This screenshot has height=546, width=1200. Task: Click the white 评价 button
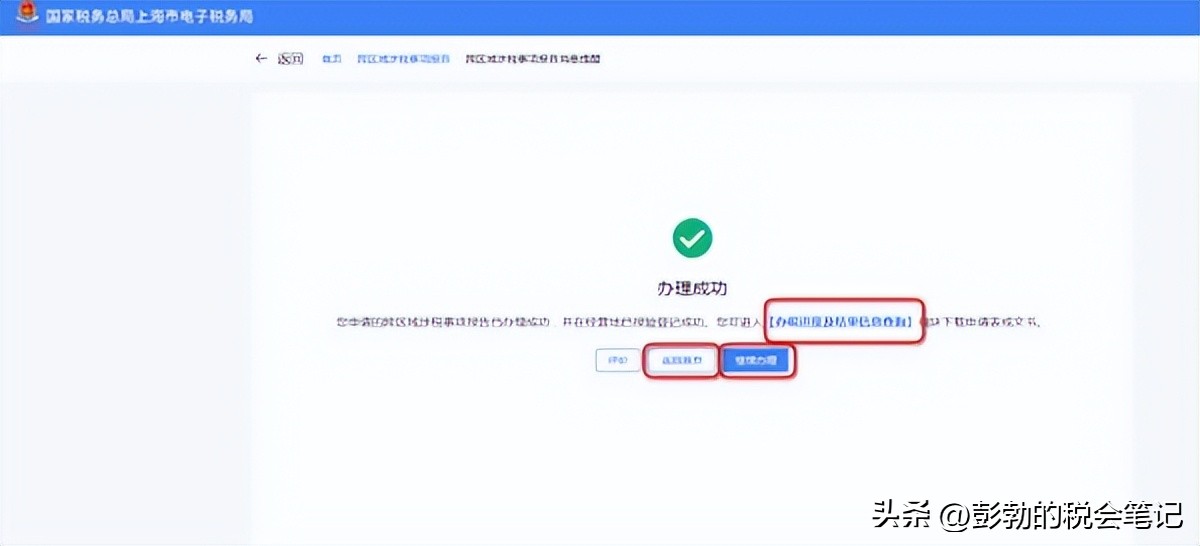(x=617, y=360)
